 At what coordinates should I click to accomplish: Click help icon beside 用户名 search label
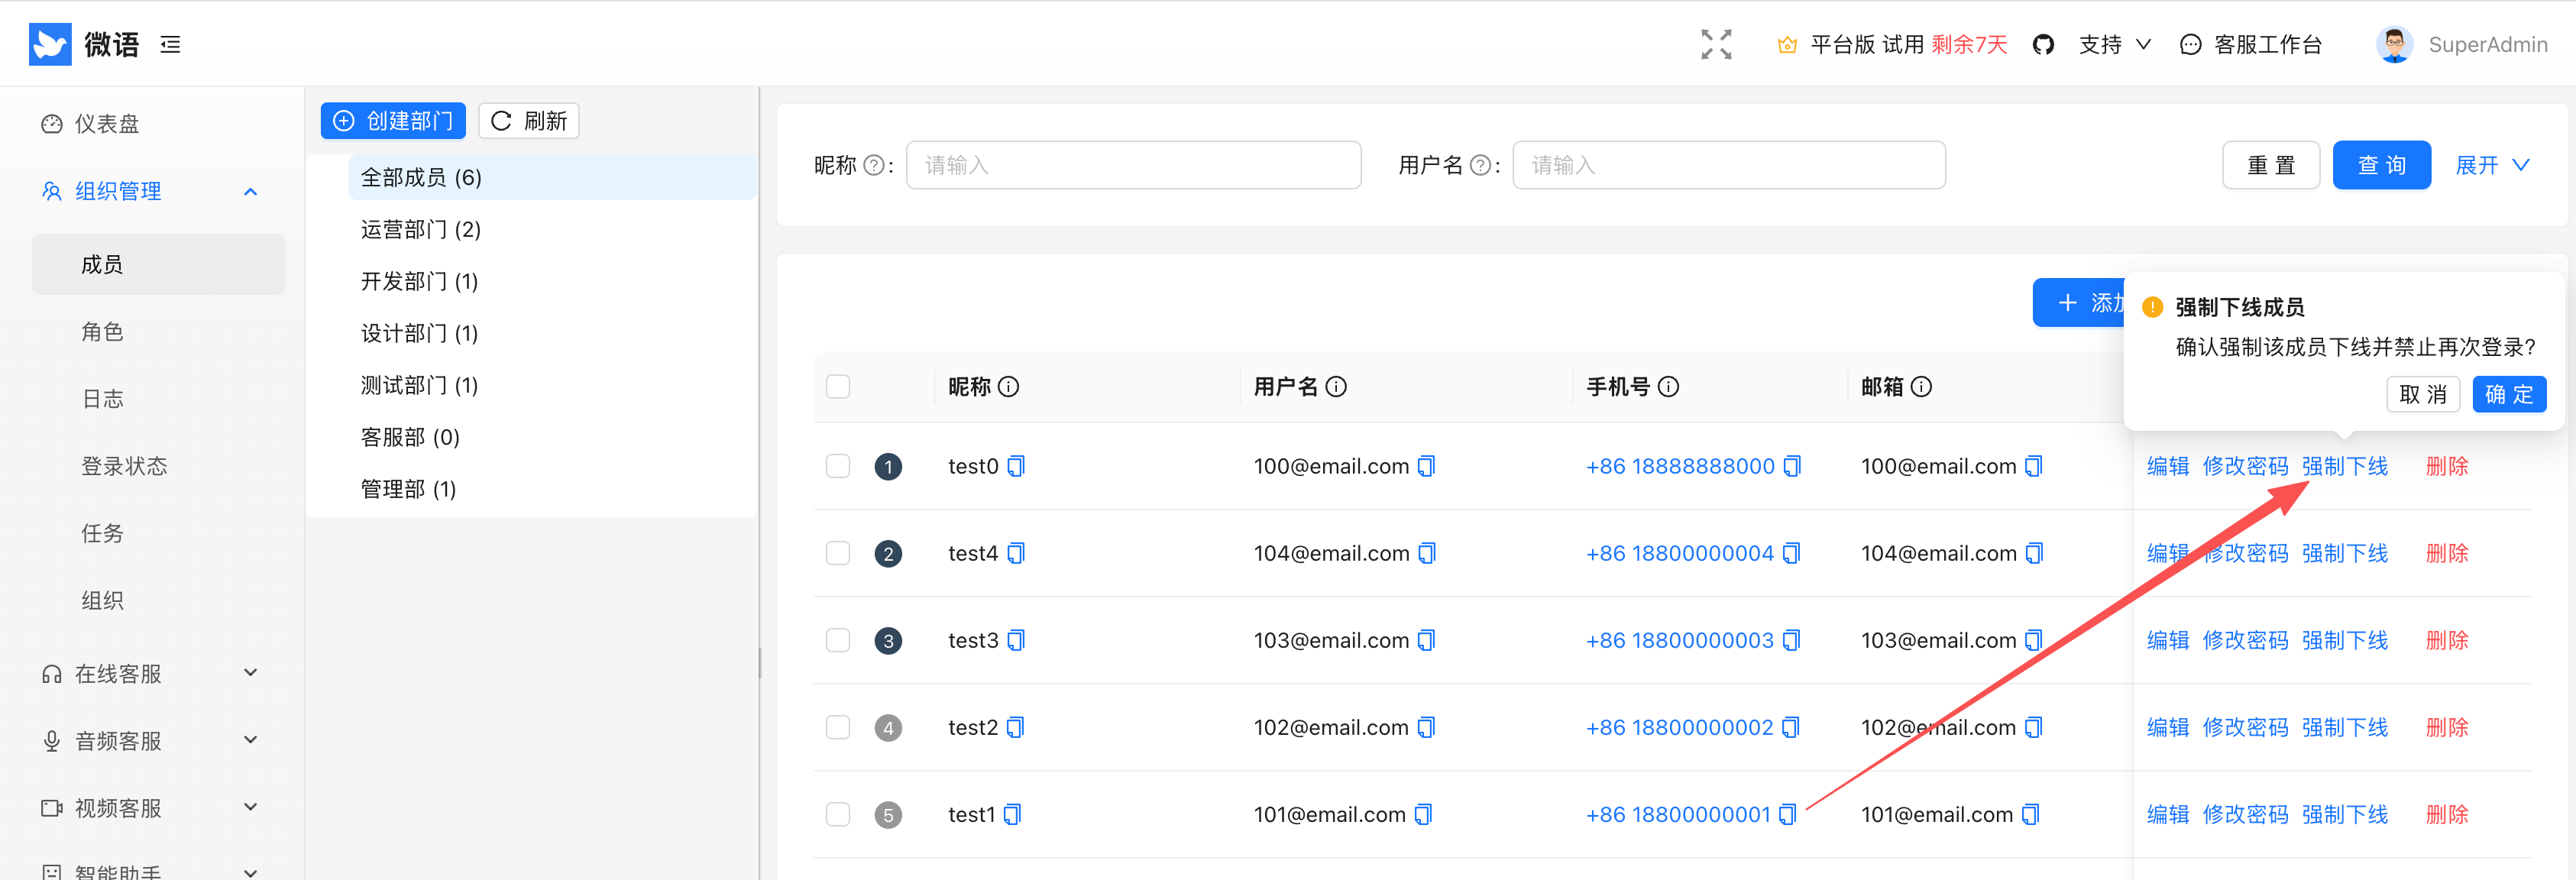pos(1480,165)
